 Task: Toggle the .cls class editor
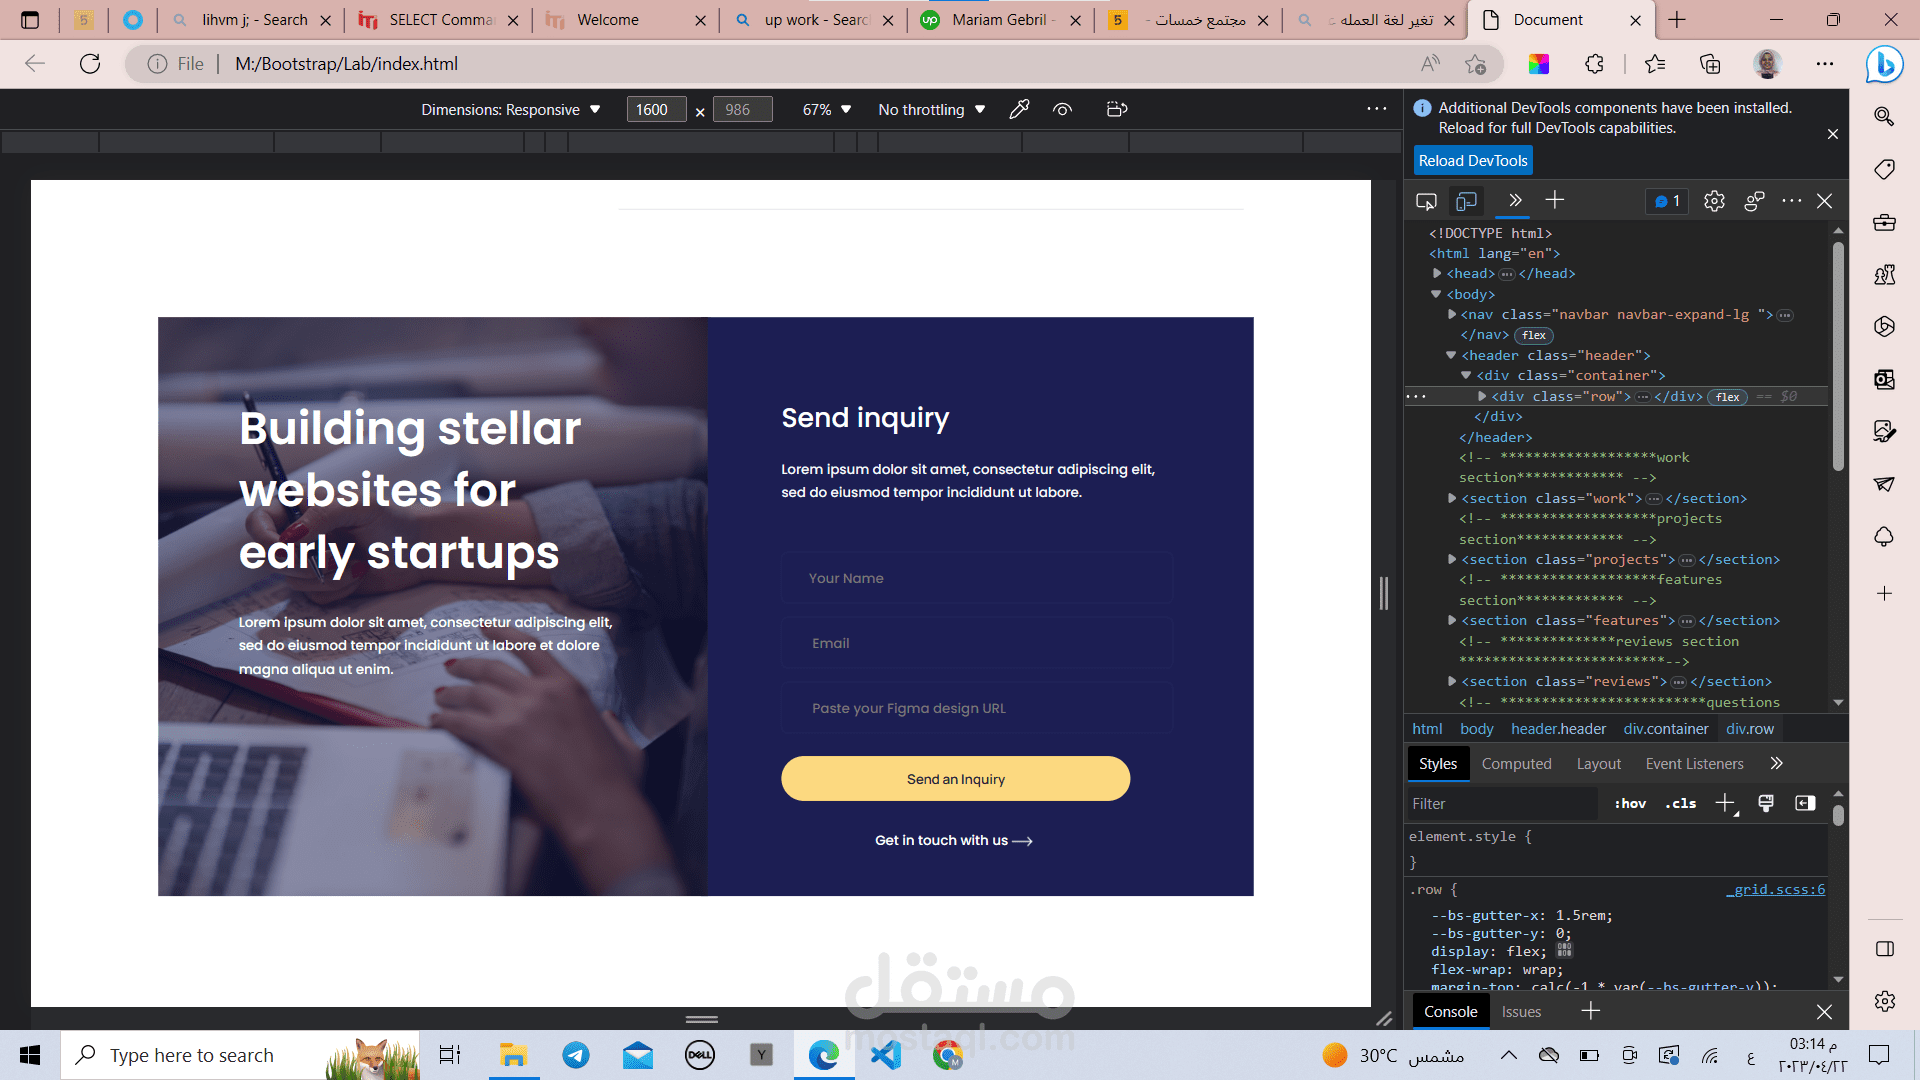1680,803
